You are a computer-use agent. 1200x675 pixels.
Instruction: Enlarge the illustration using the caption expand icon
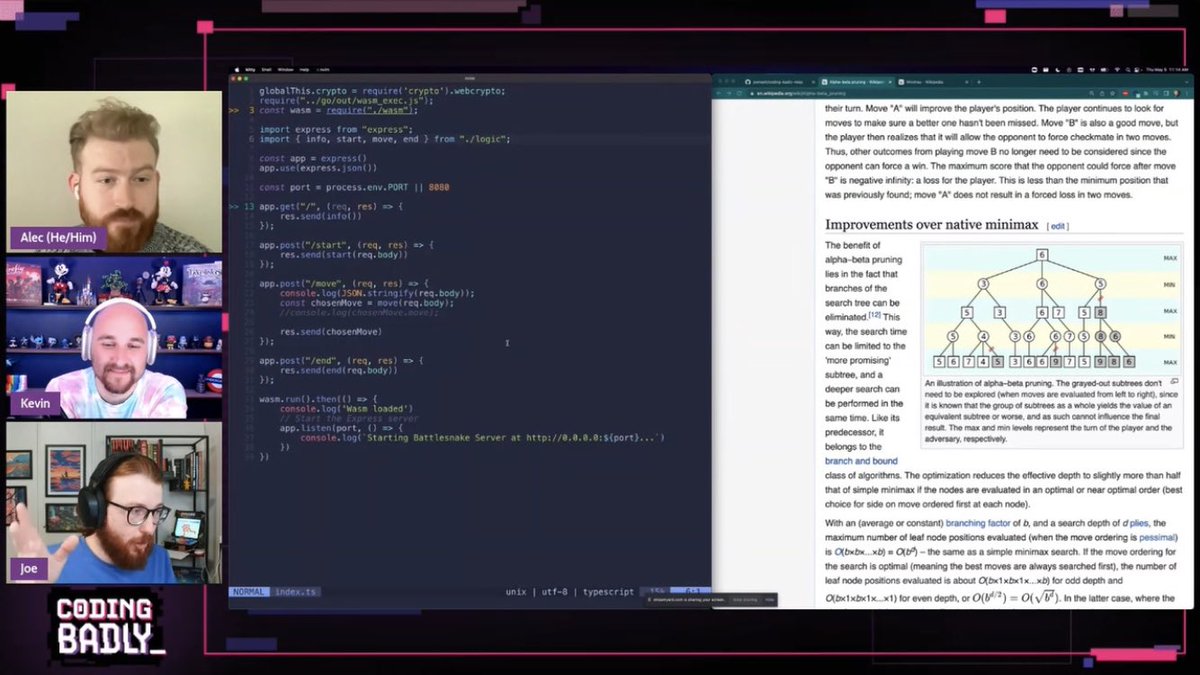tap(1174, 382)
